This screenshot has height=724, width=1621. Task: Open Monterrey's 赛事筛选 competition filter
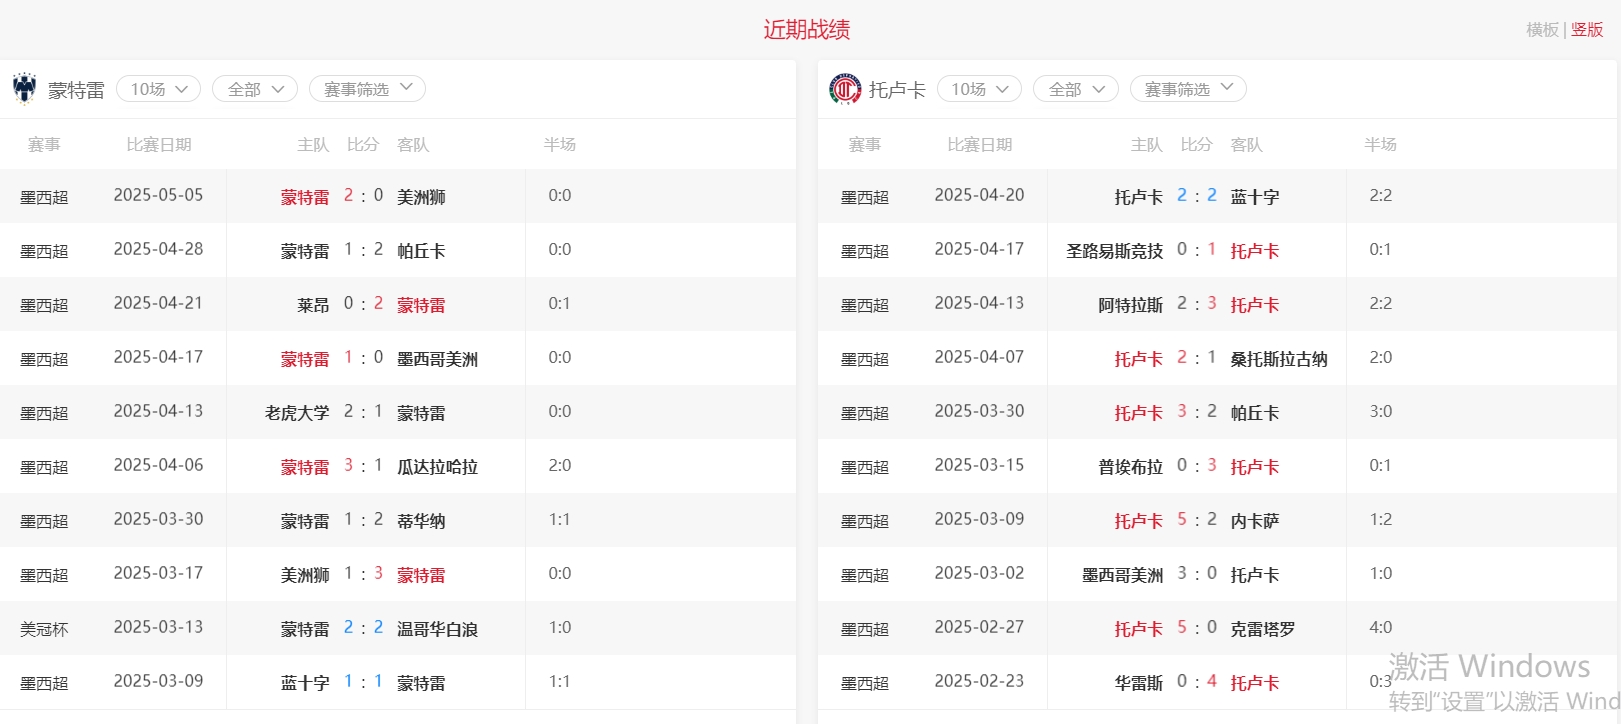pyautogui.click(x=367, y=89)
